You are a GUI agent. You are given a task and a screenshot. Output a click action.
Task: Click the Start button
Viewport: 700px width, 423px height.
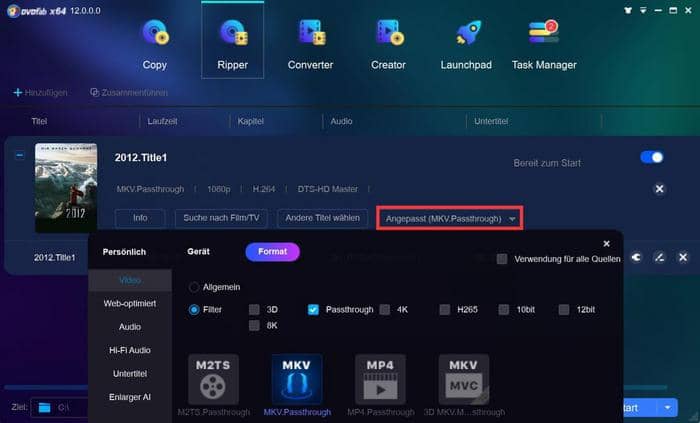[x=639, y=408]
